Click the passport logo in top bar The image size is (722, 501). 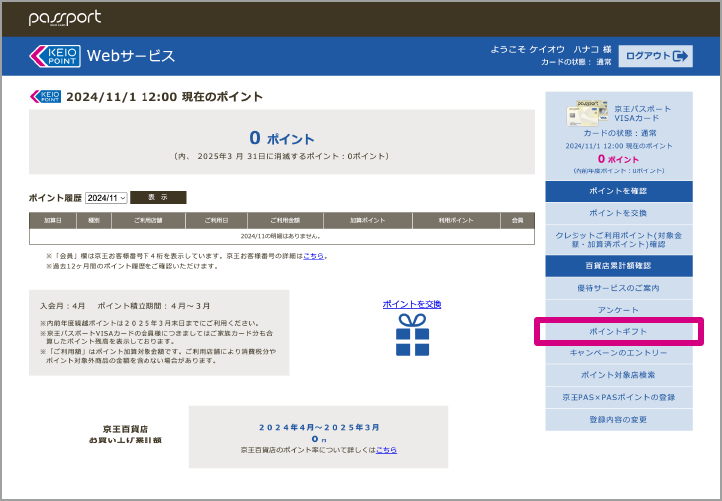65,18
